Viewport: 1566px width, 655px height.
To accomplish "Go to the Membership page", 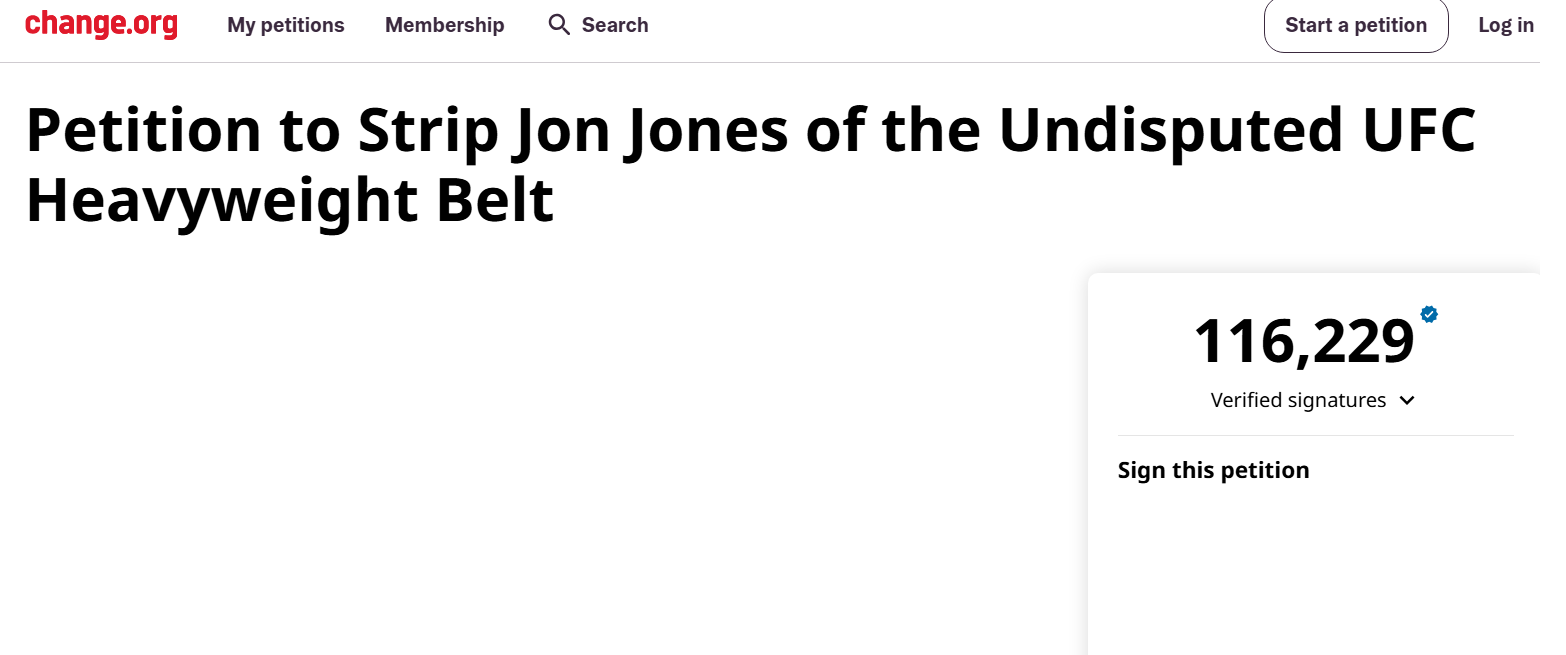I will 444,25.
